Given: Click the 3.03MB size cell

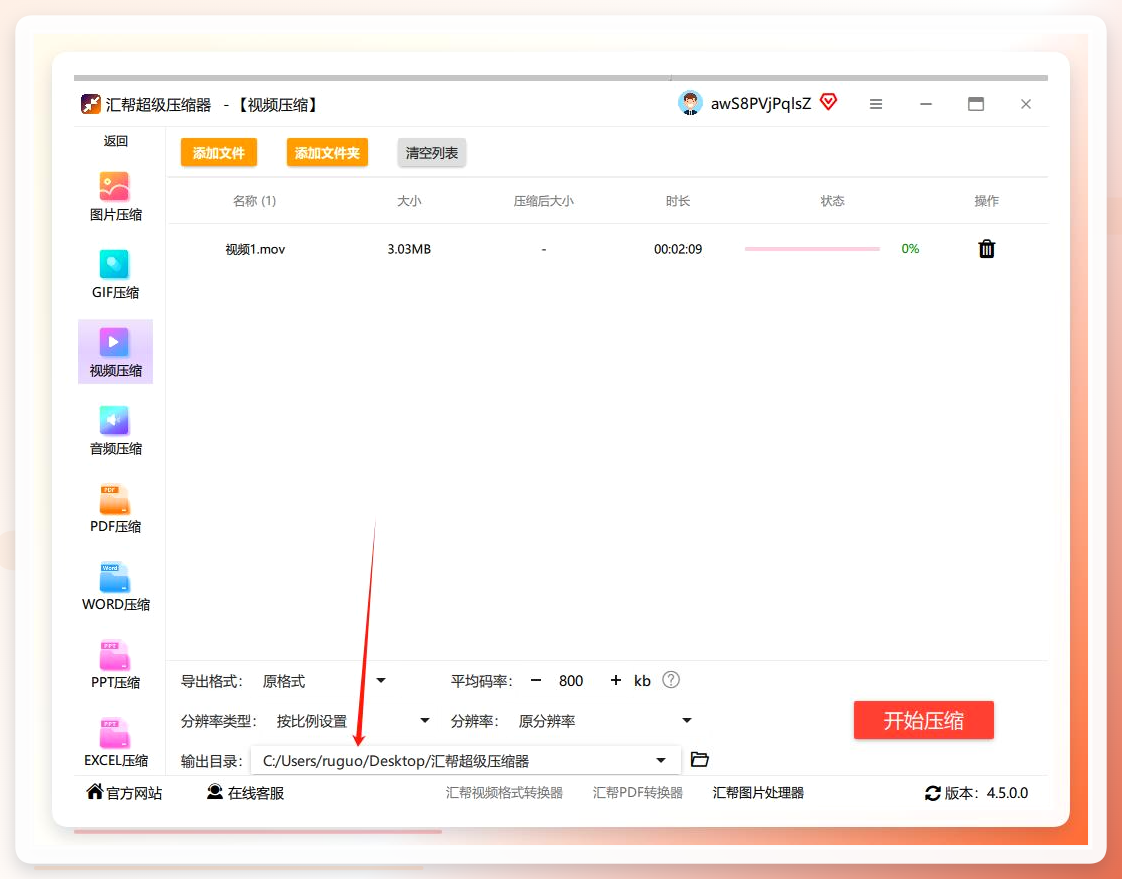Looking at the screenshot, I should coord(409,249).
